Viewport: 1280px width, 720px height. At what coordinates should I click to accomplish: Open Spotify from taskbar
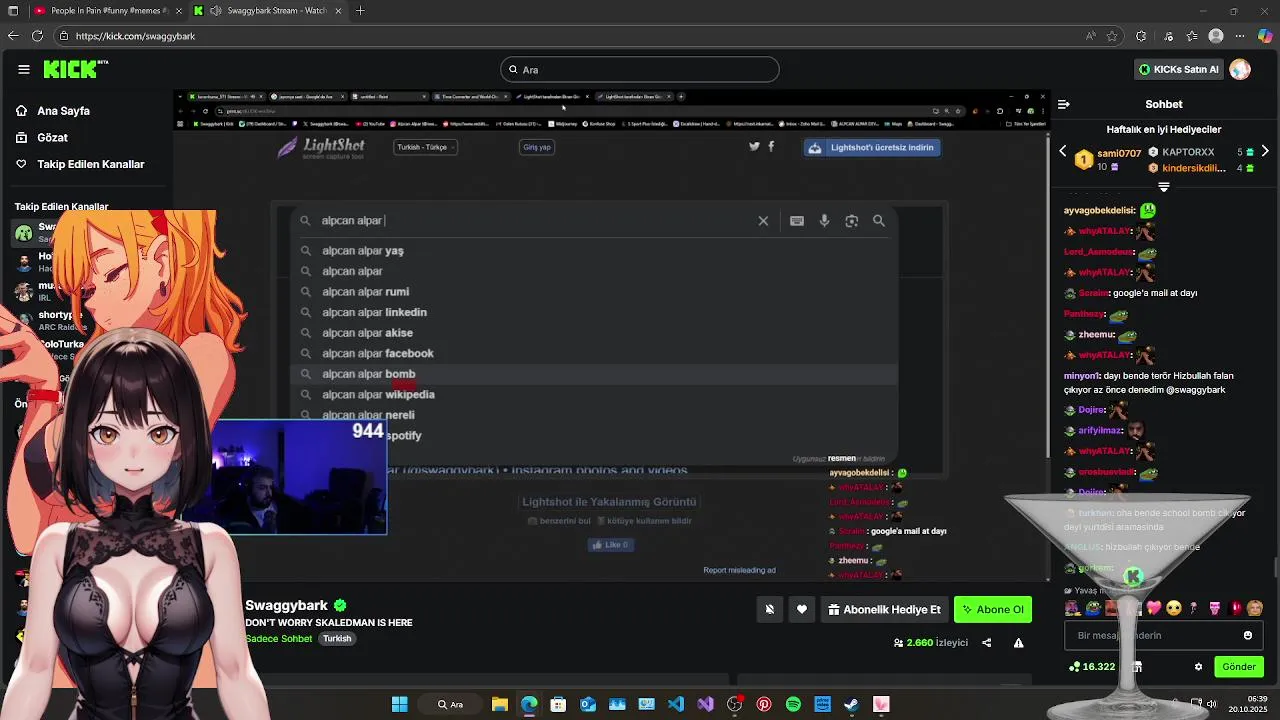click(793, 704)
